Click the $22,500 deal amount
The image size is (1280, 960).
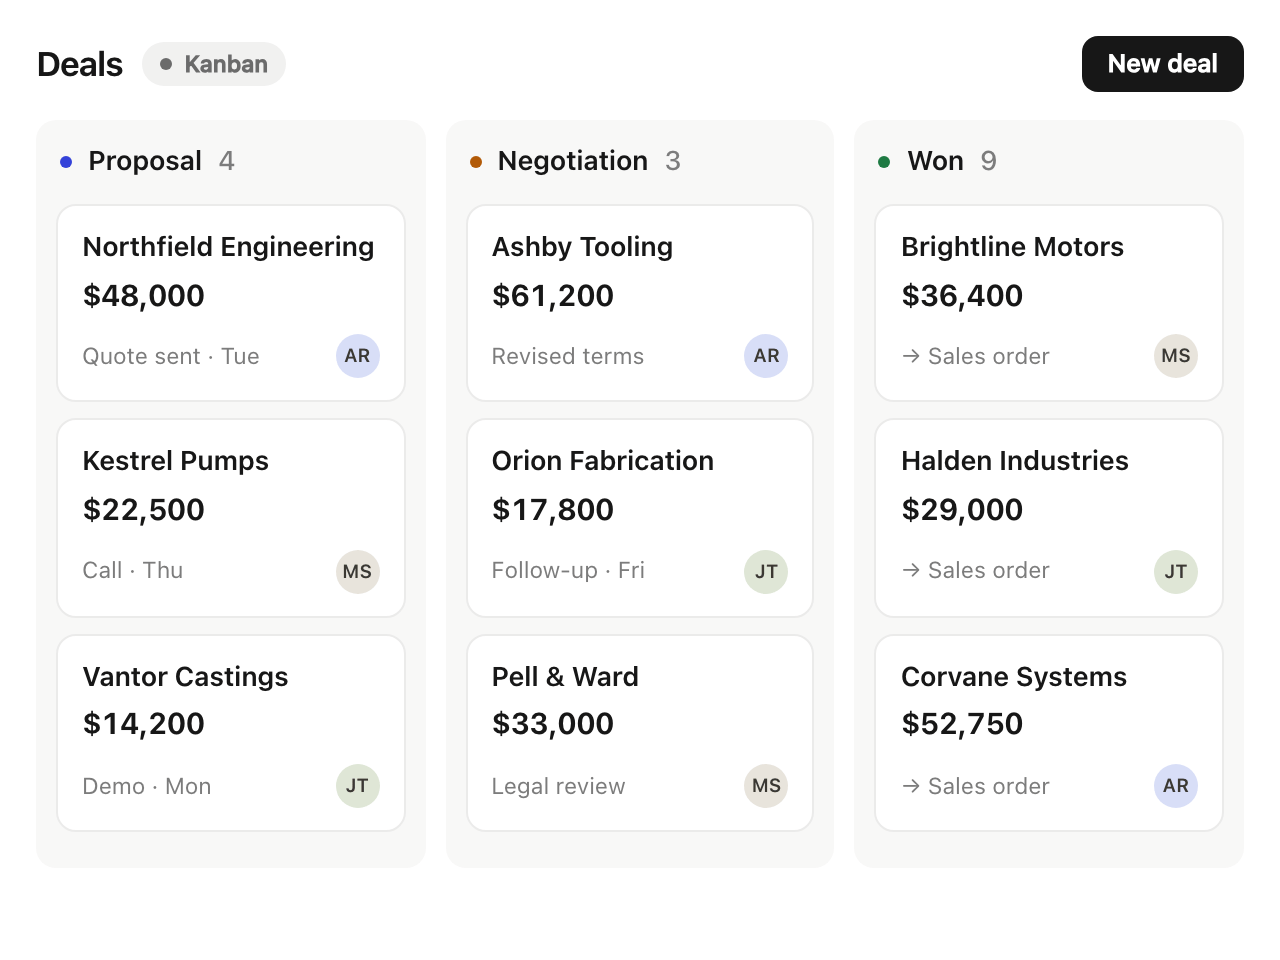pyautogui.click(x=144, y=510)
